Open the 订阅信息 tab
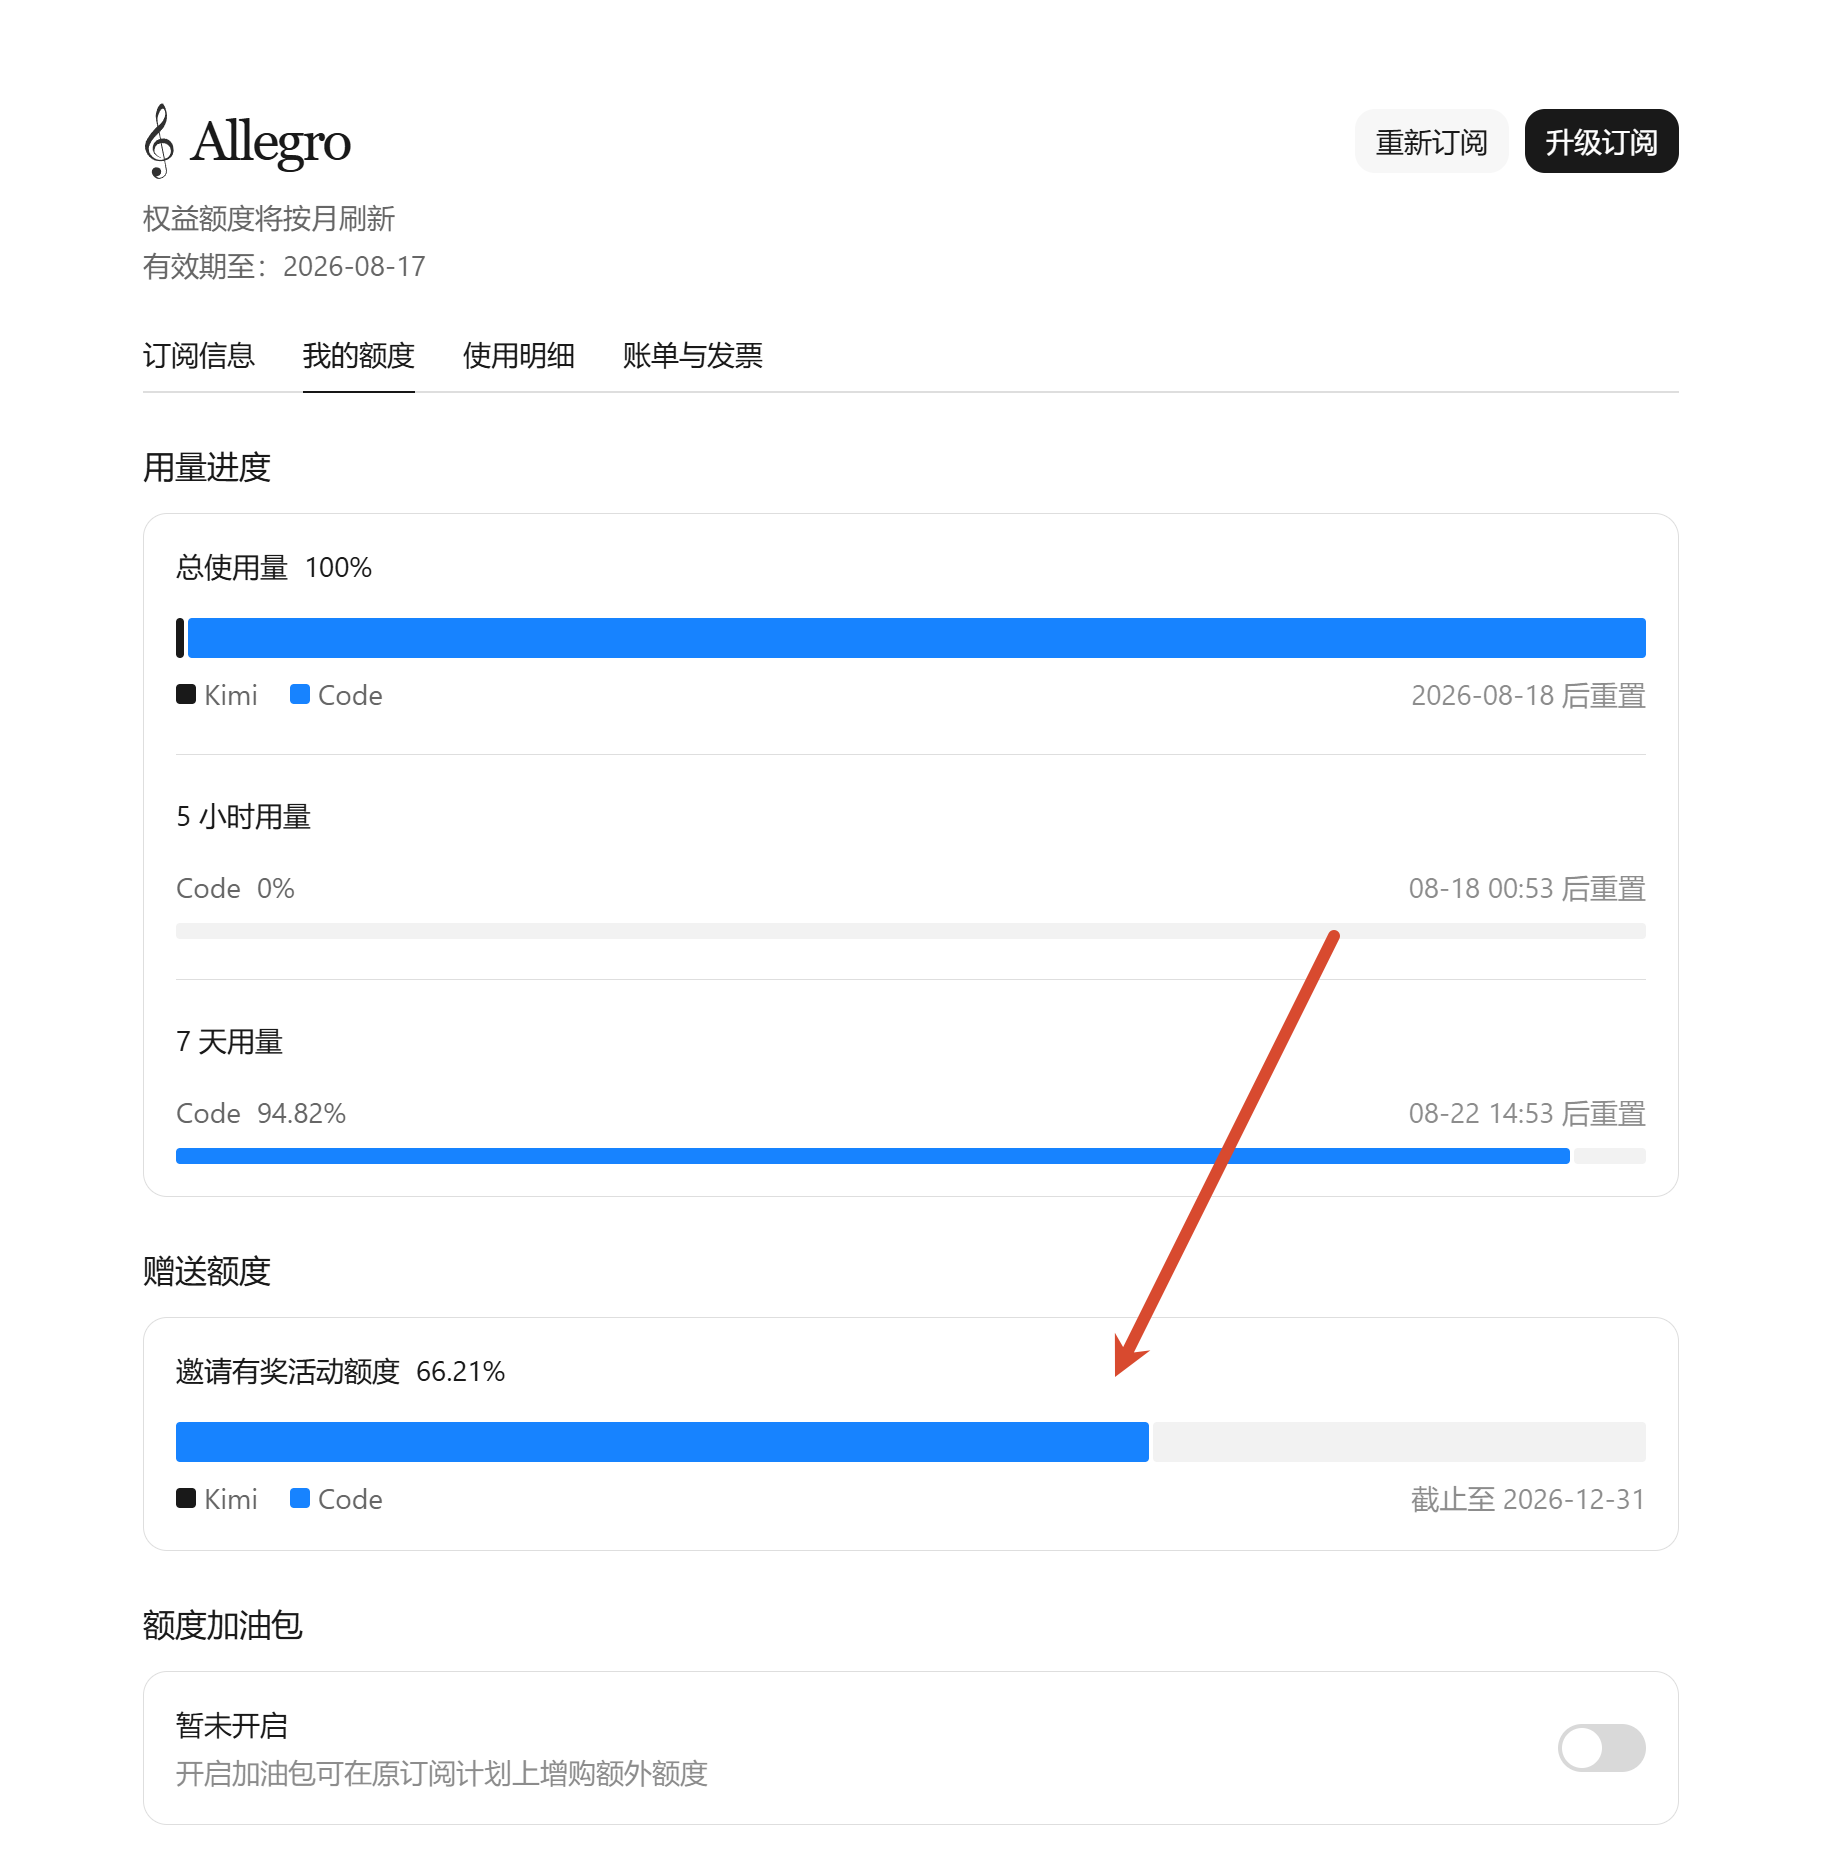This screenshot has width=1839, height=1858. pyautogui.click(x=199, y=356)
